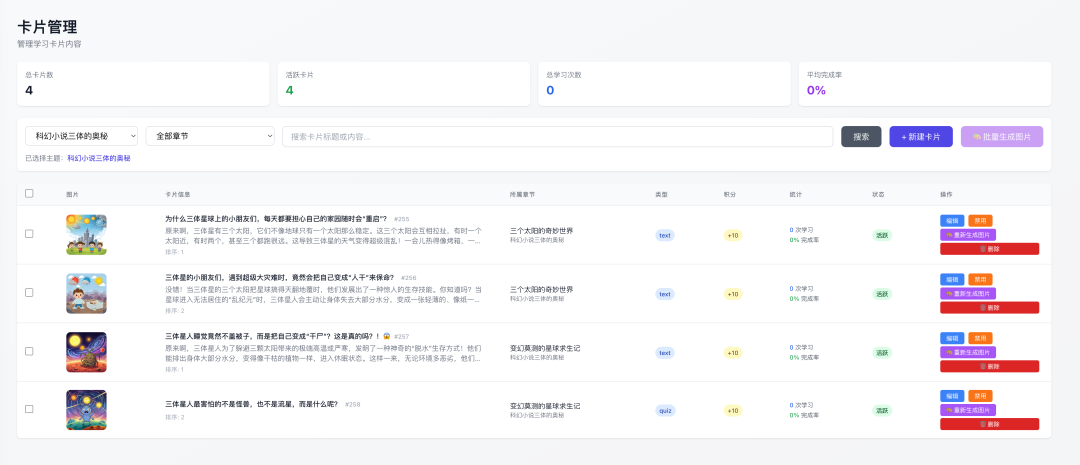Select the checkbox for quiz card #258

(x=29, y=409)
